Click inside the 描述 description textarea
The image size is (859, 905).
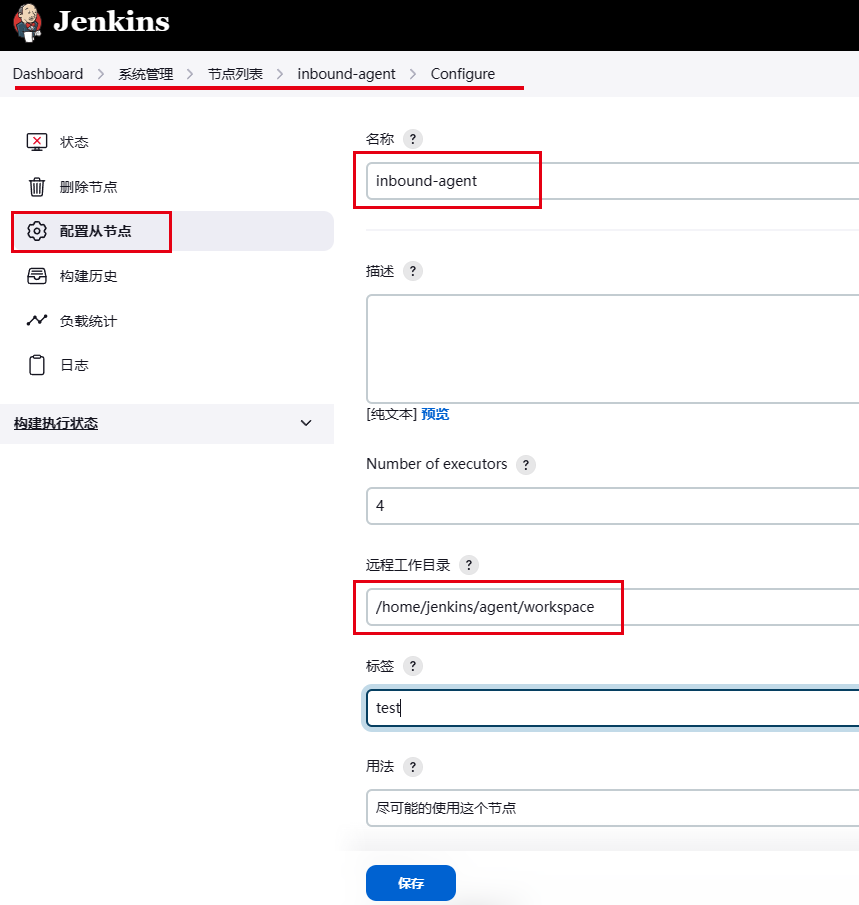[x=612, y=348]
